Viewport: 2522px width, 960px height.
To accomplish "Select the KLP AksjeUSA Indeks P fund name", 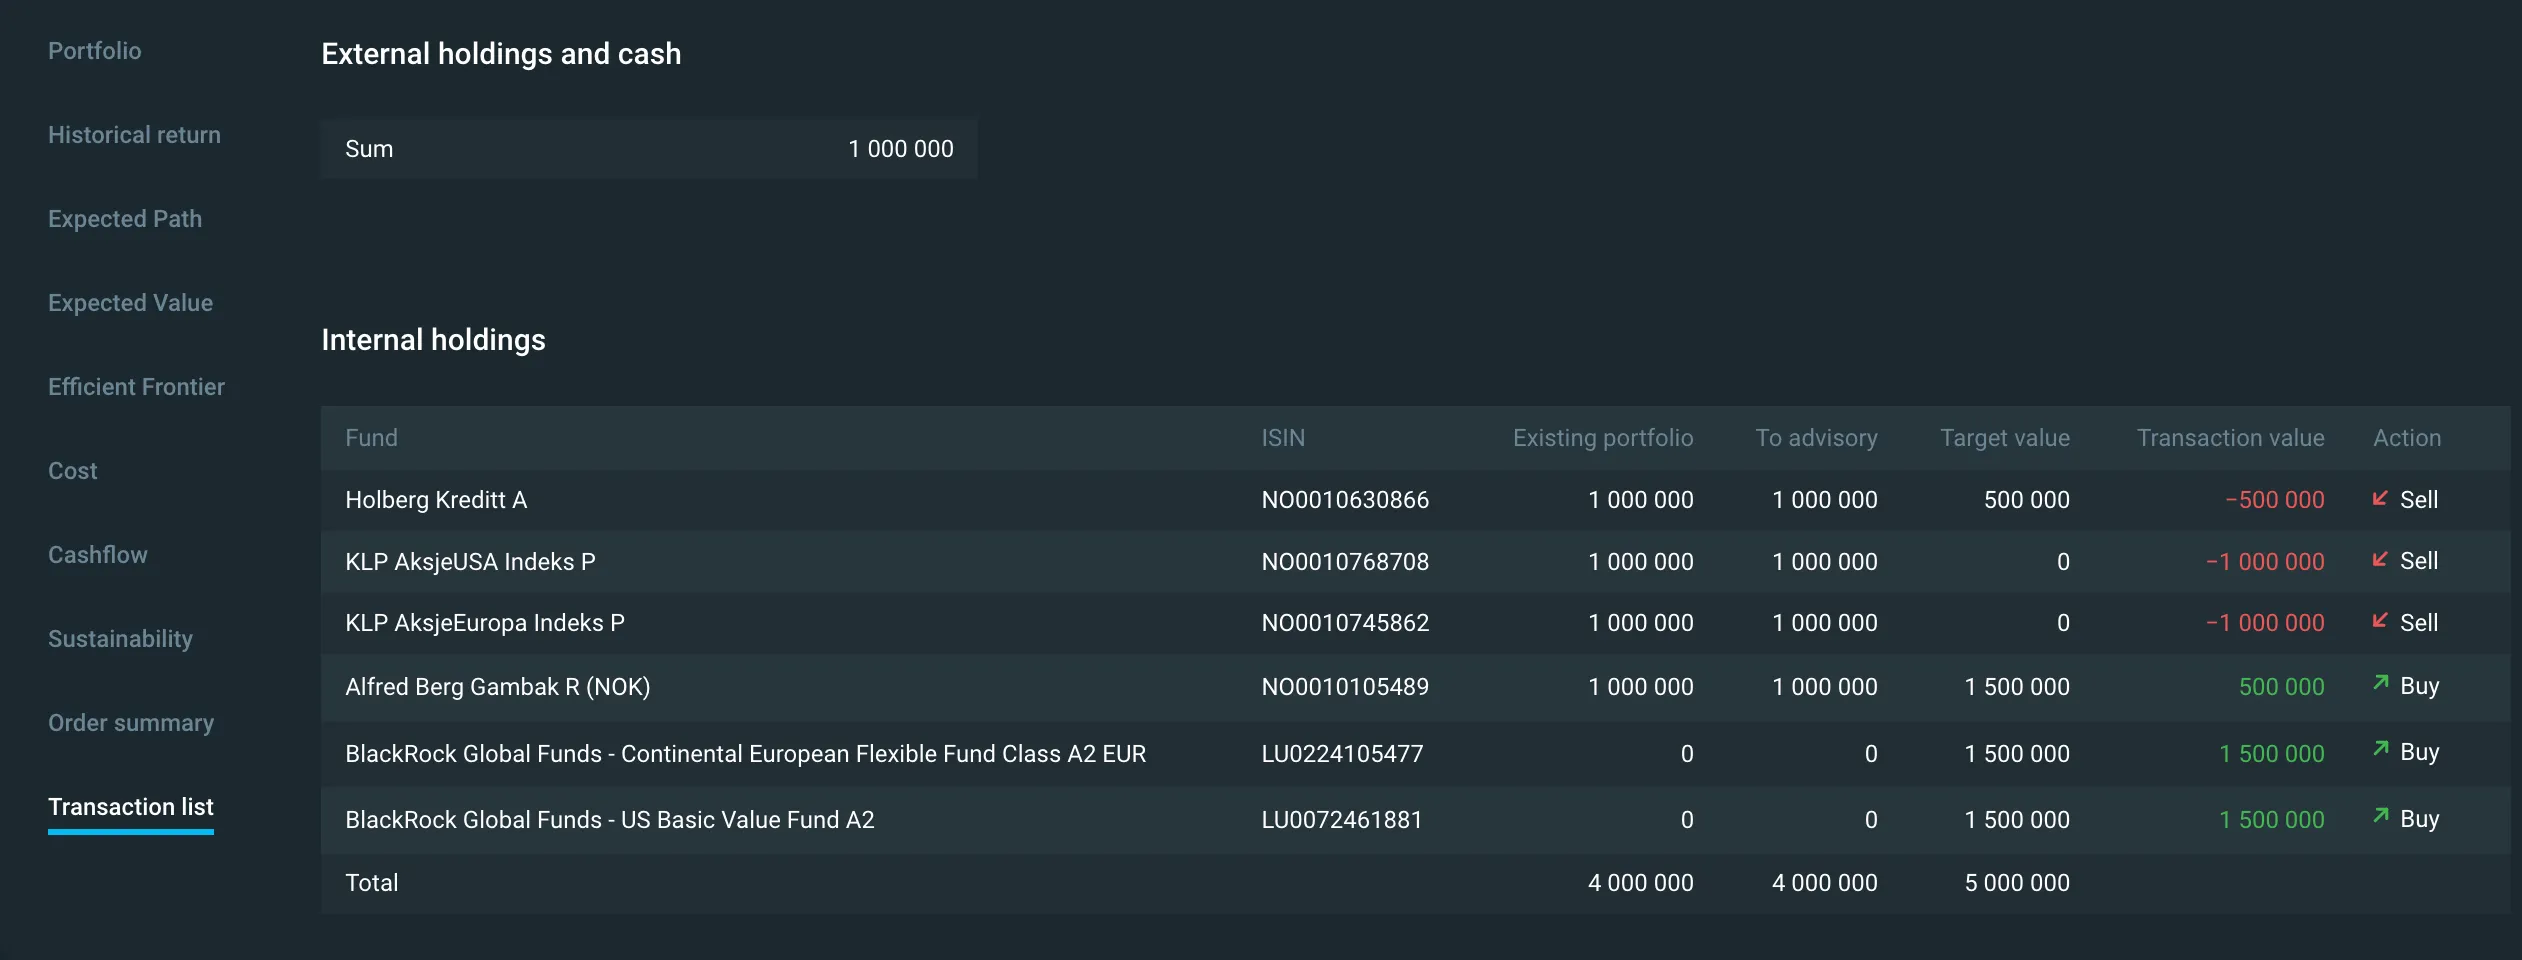I will coord(470,562).
